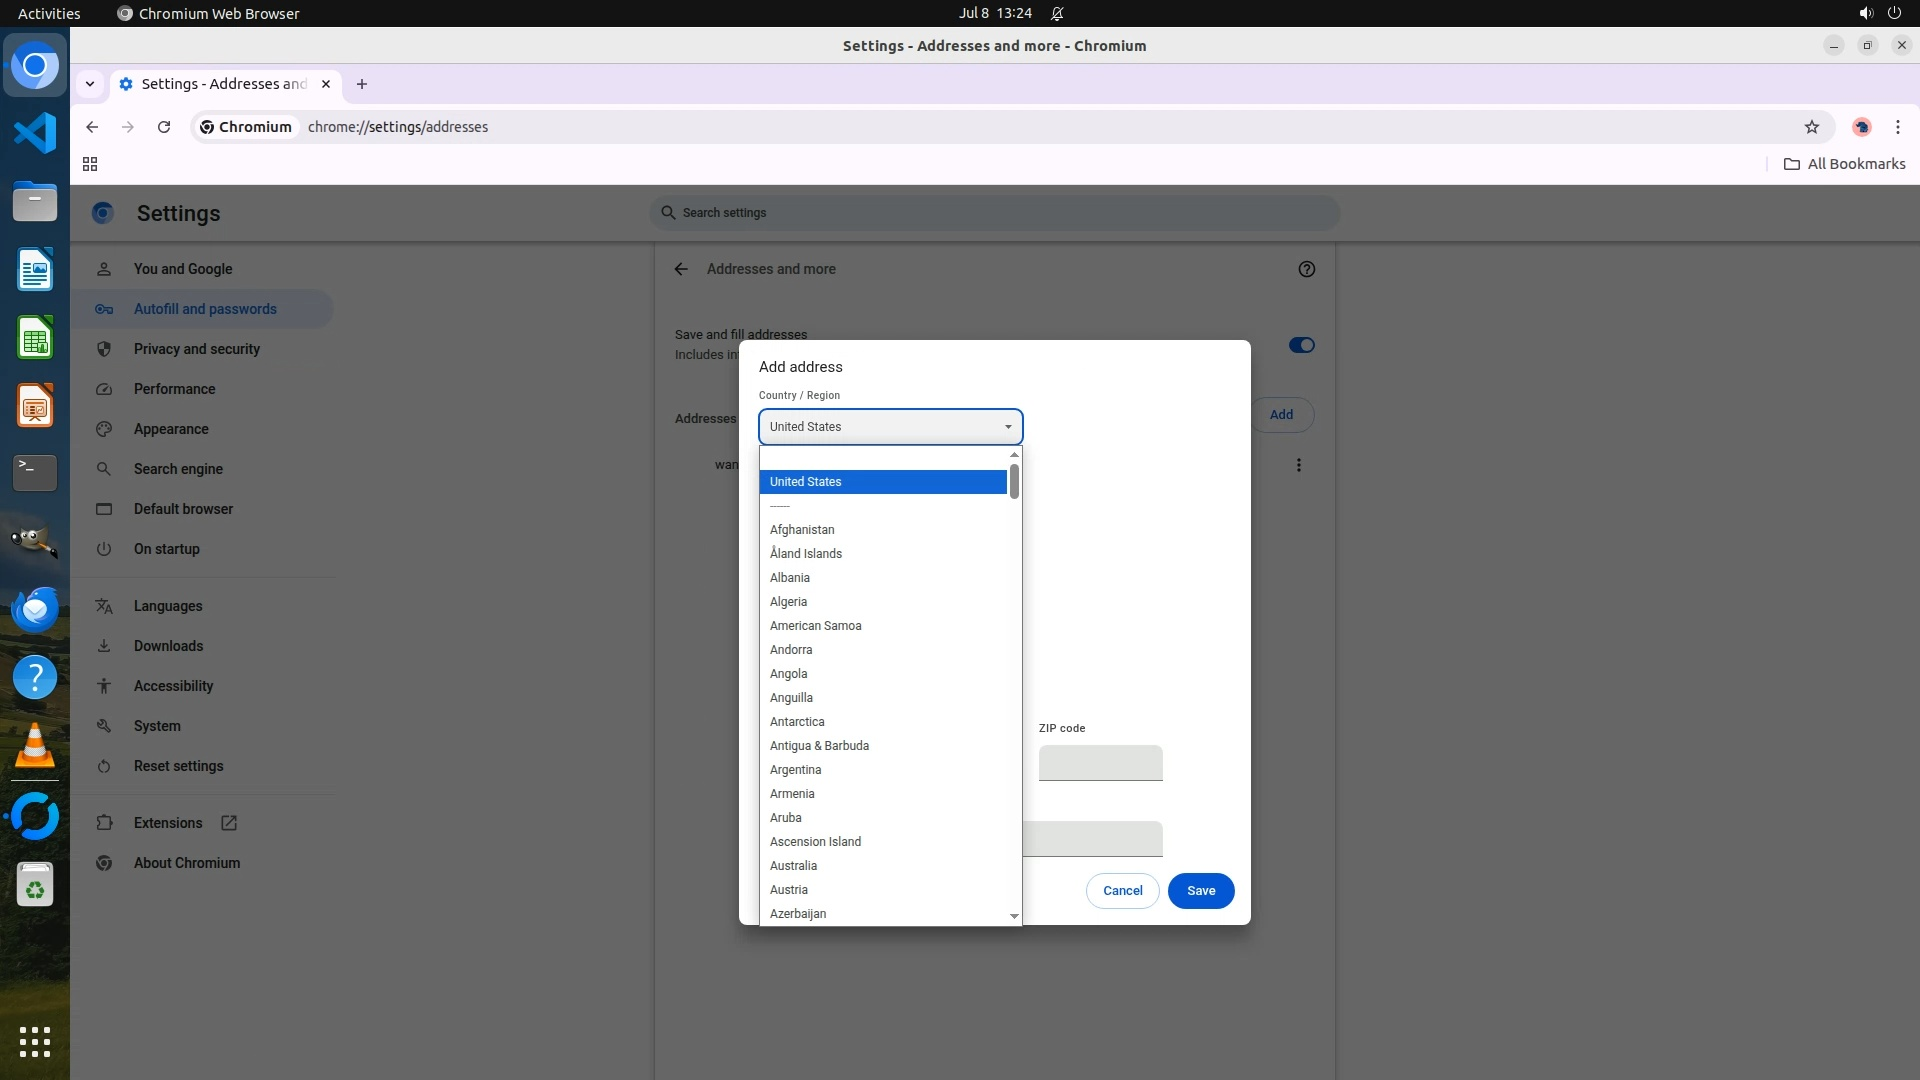Select Australia in the country list
This screenshot has width=1920, height=1080.
[793, 866]
